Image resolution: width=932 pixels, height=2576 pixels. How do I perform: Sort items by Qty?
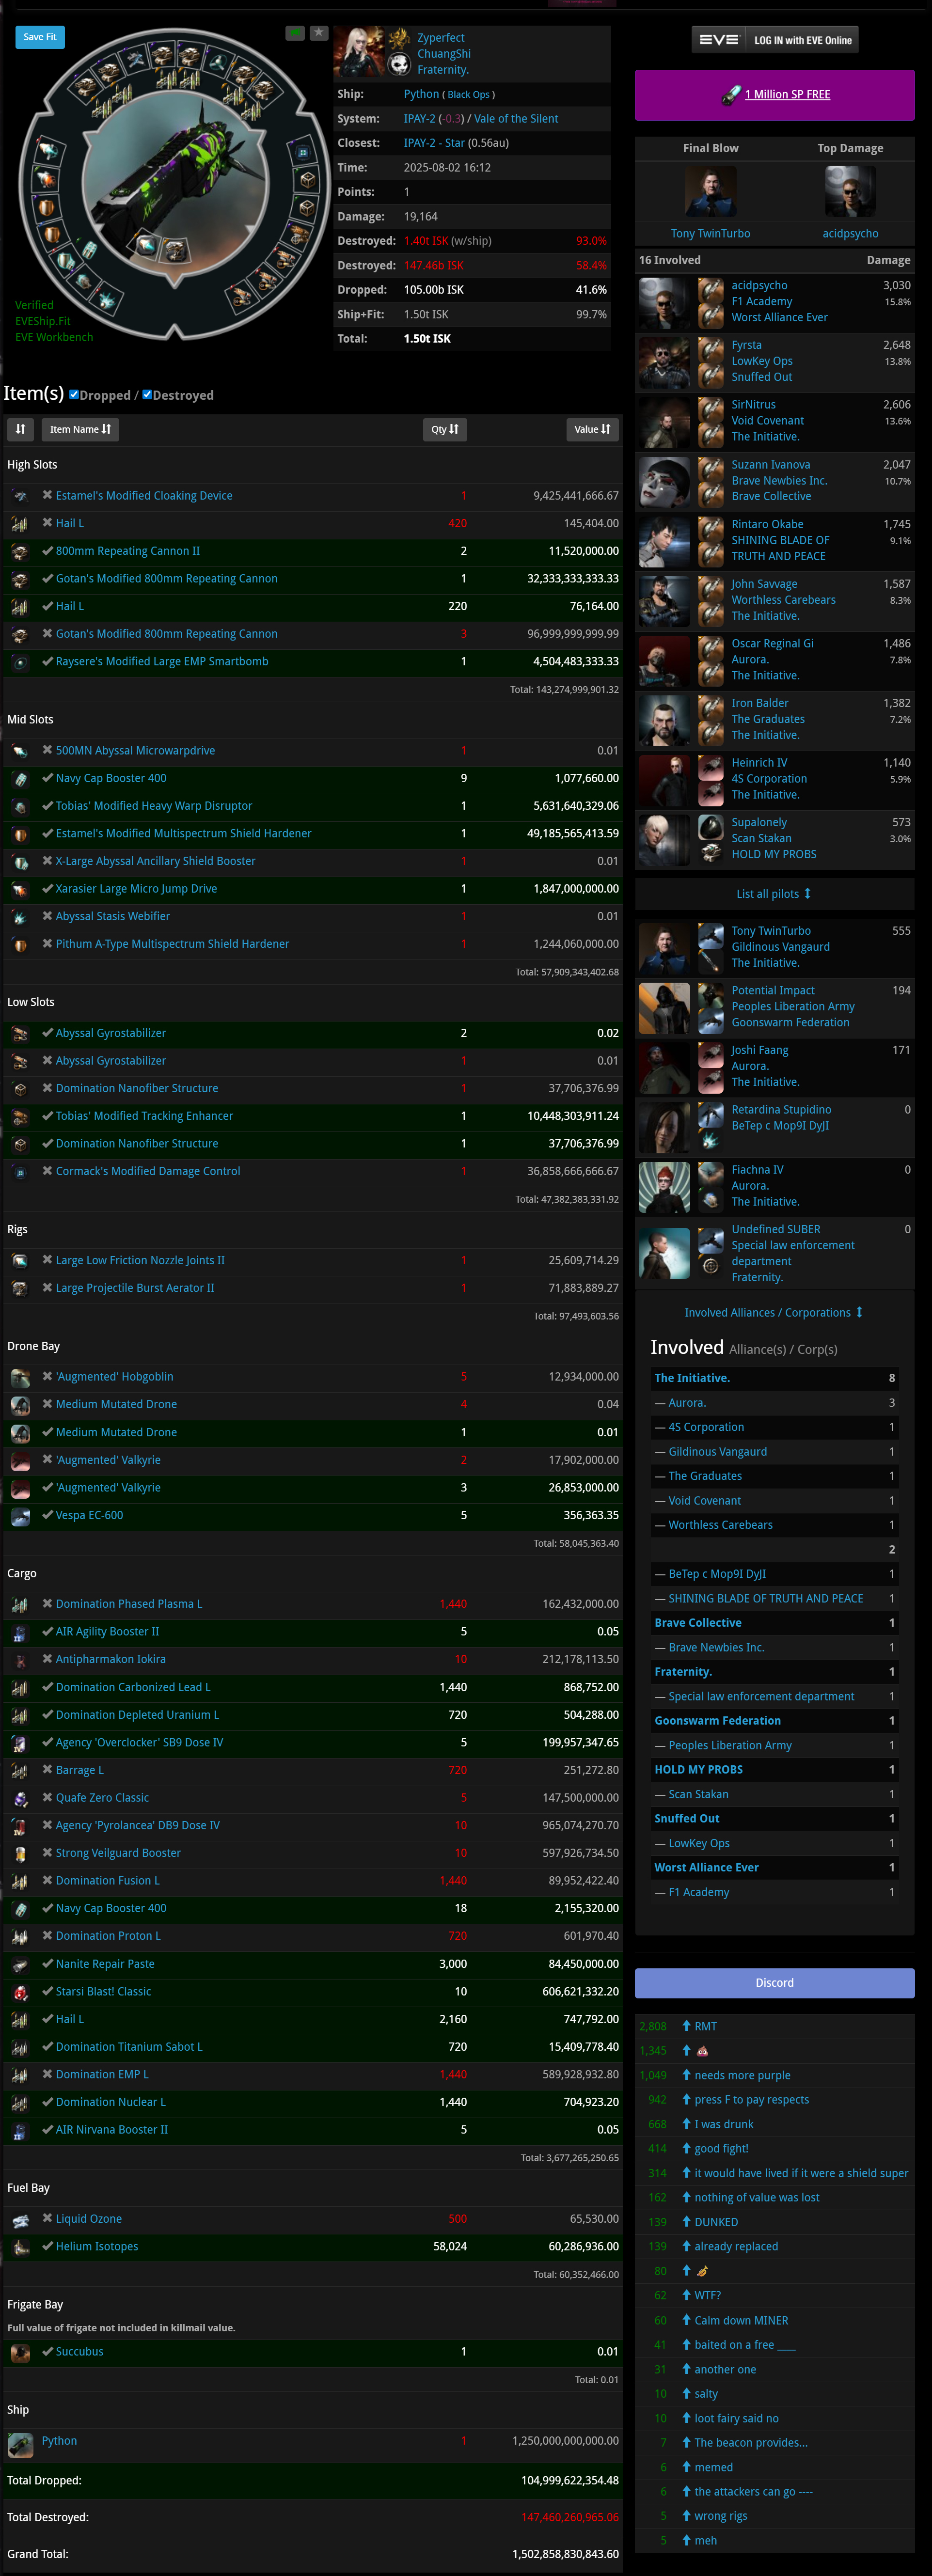[445, 430]
